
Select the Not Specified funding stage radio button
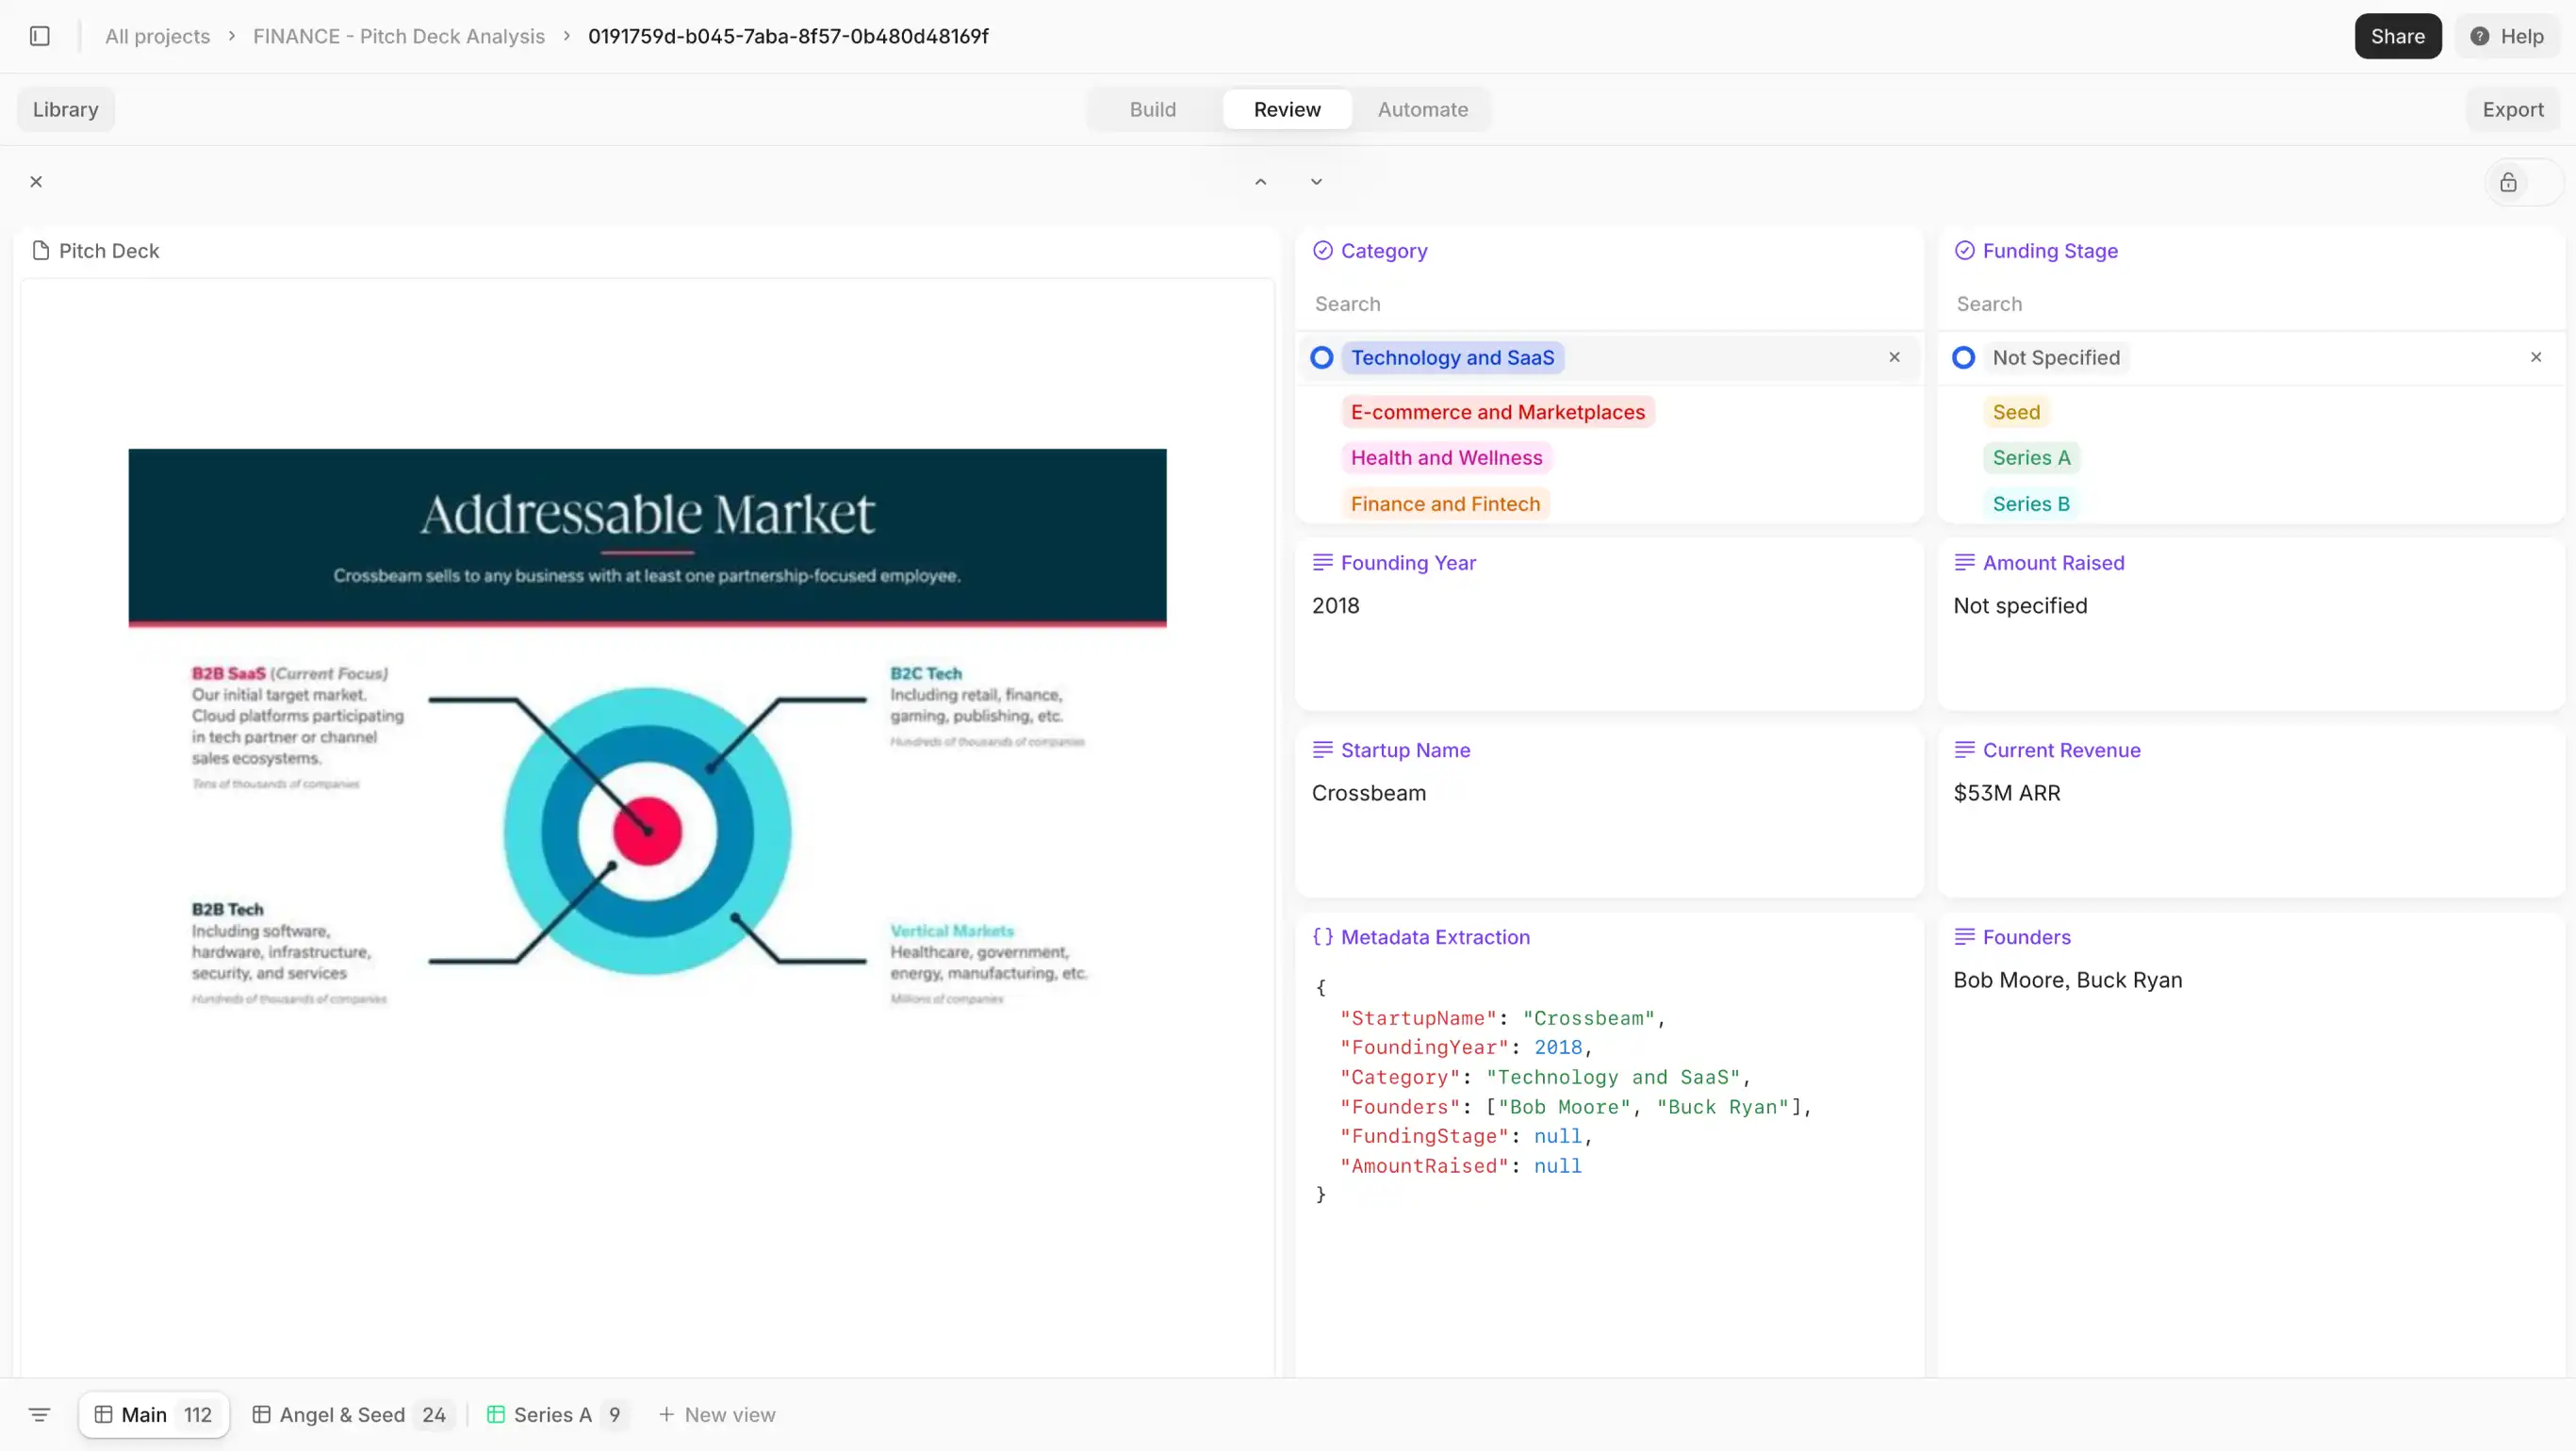click(x=1962, y=355)
